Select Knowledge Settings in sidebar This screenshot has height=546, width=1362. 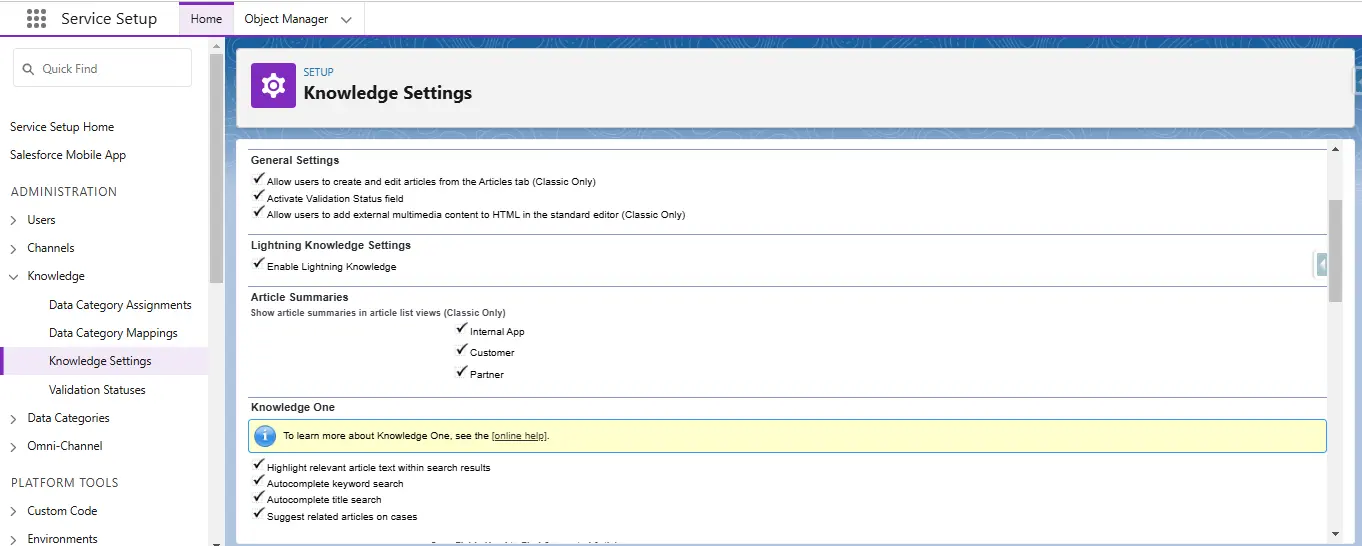100,361
